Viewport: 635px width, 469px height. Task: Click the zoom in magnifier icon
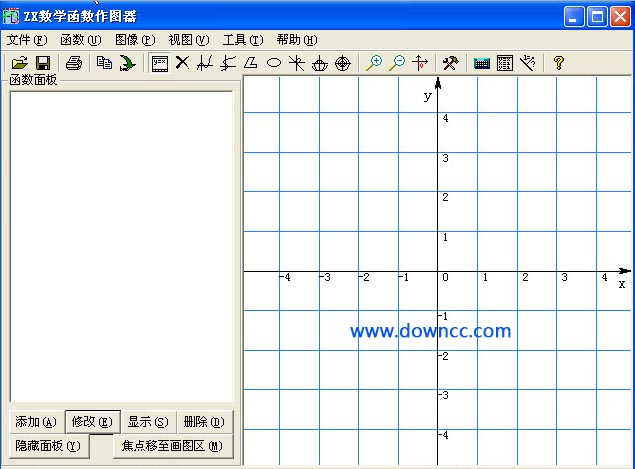click(374, 63)
